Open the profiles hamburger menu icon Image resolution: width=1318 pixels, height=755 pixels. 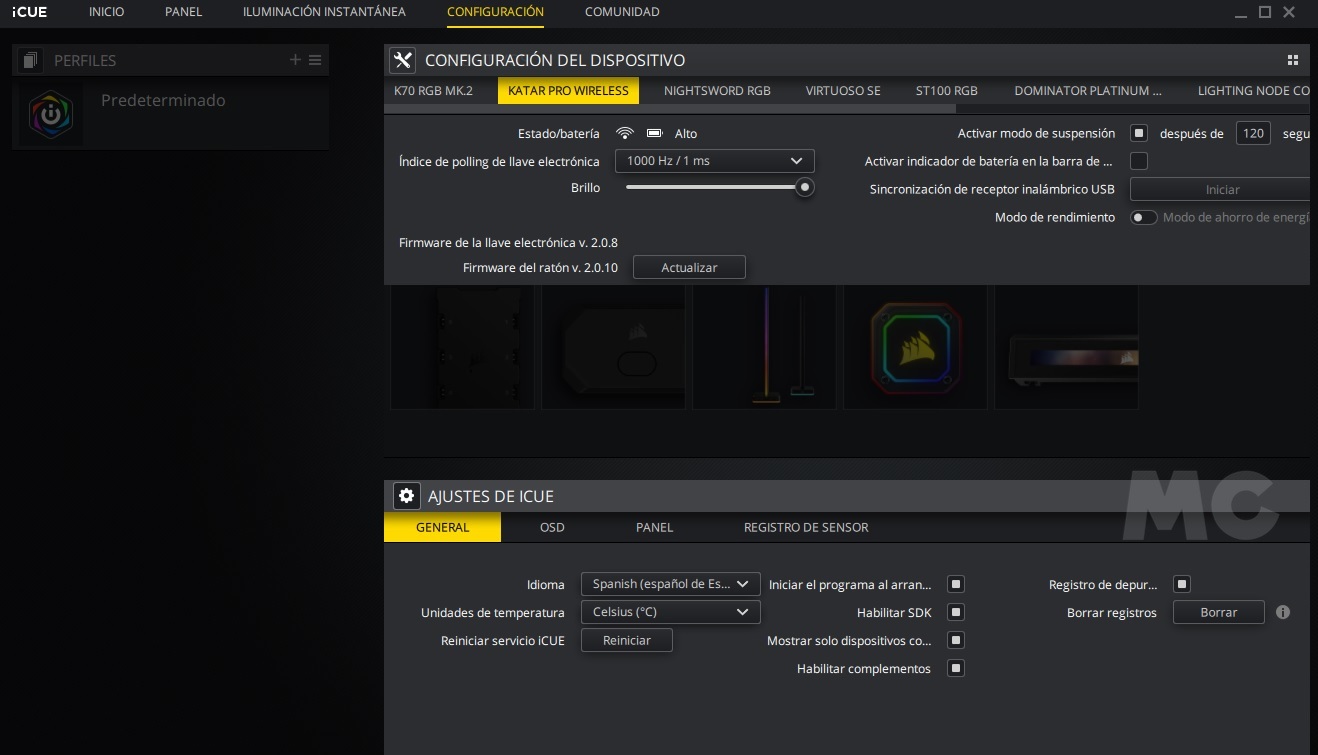click(x=315, y=60)
